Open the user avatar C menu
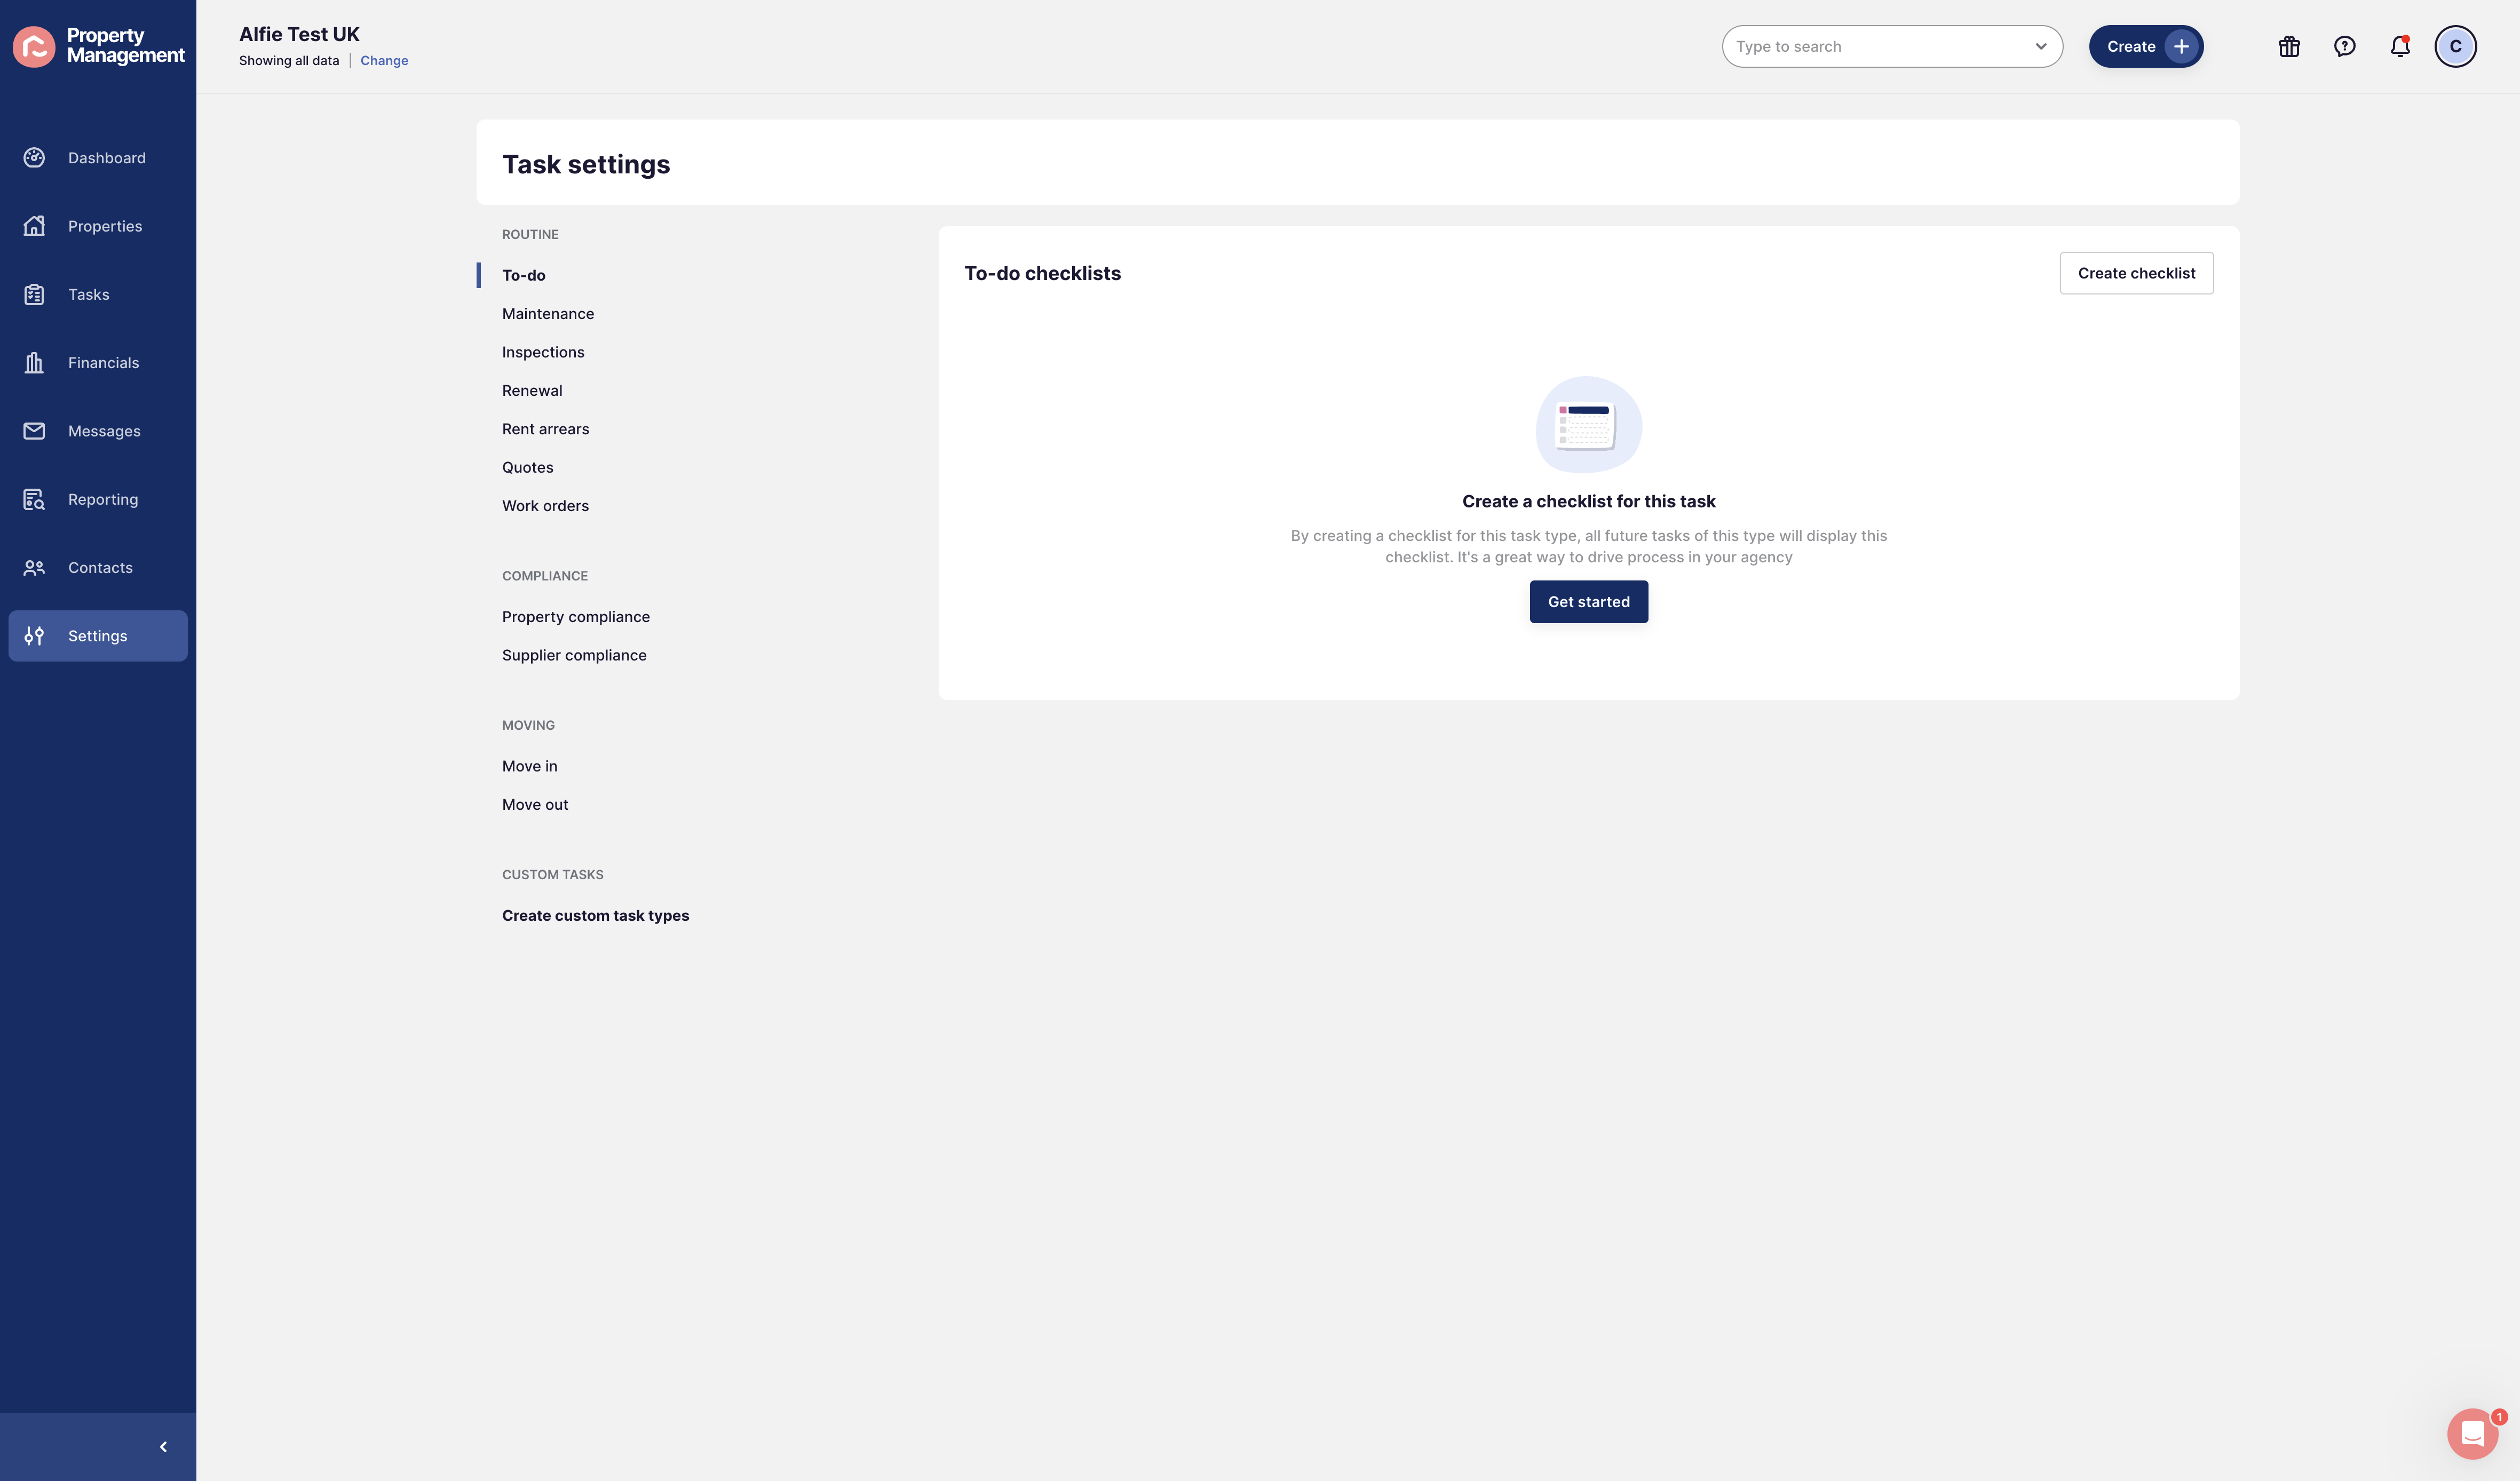Screen dimensions: 2520x1481 [2455, 46]
